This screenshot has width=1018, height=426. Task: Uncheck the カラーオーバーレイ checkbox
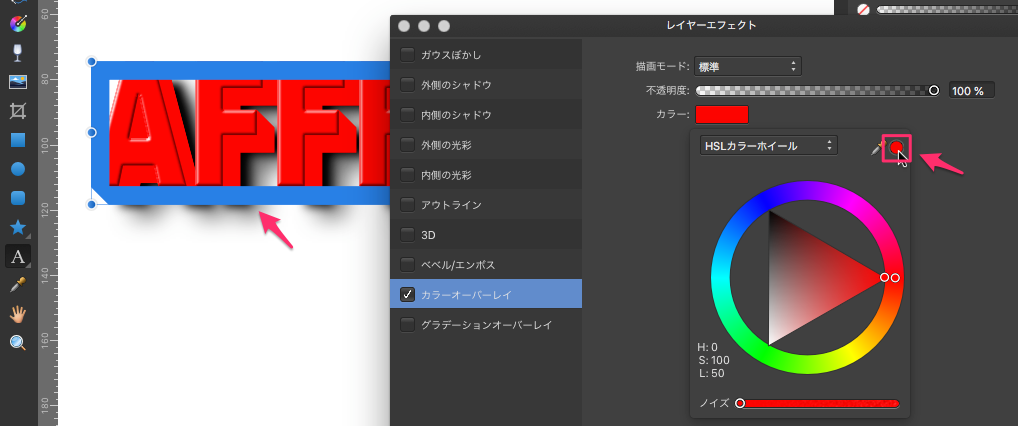click(408, 294)
